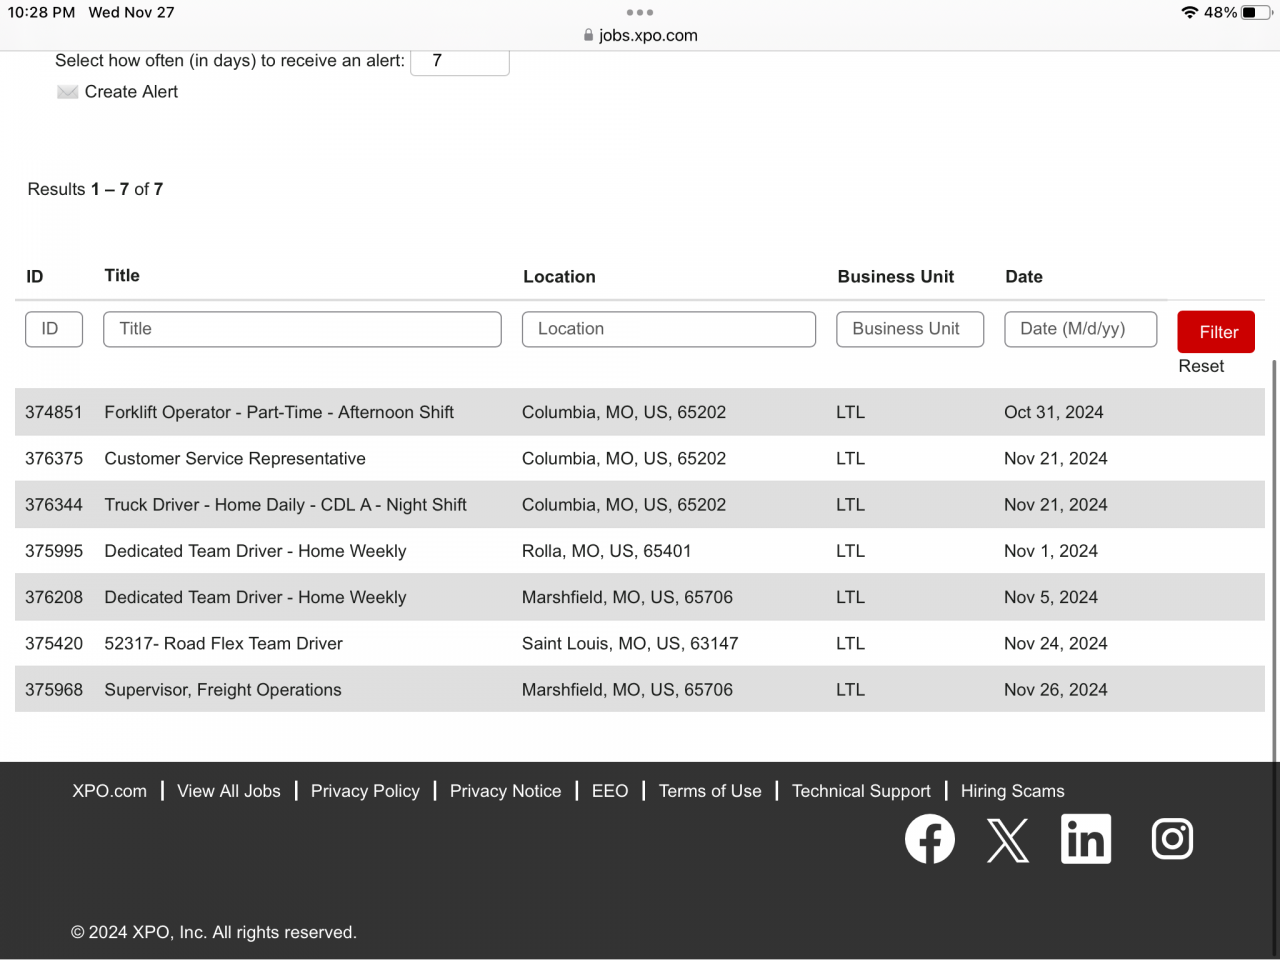
Task: Go to Hiring Scams footer link
Action: tap(1012, 791)
